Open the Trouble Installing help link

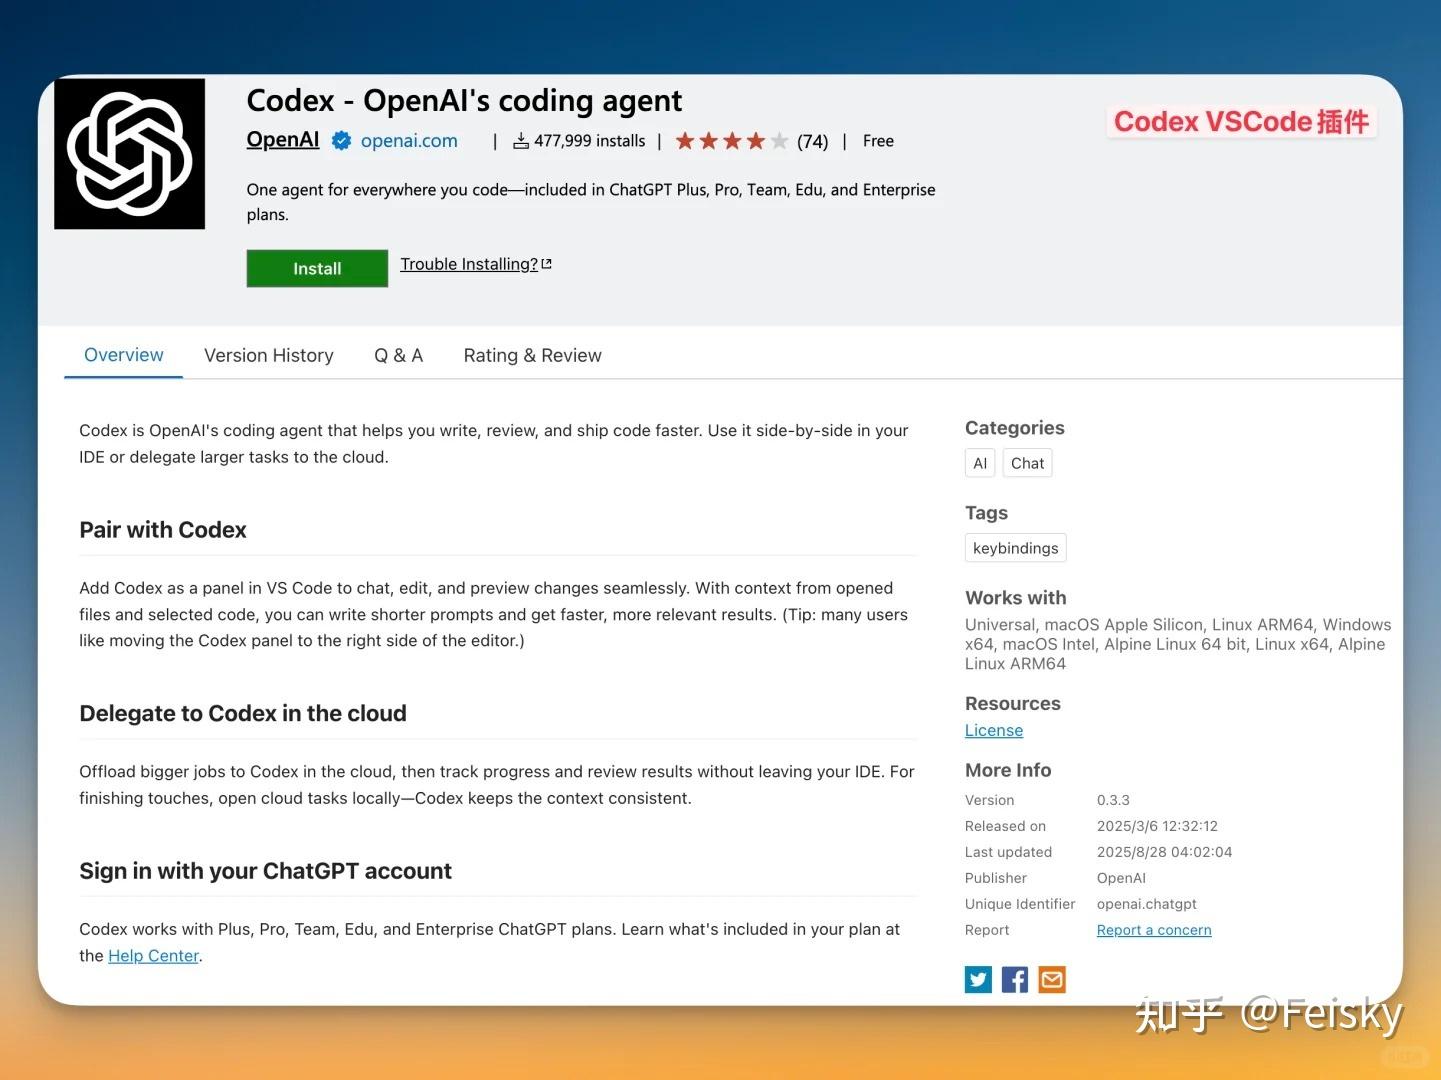tap(468, 263)
